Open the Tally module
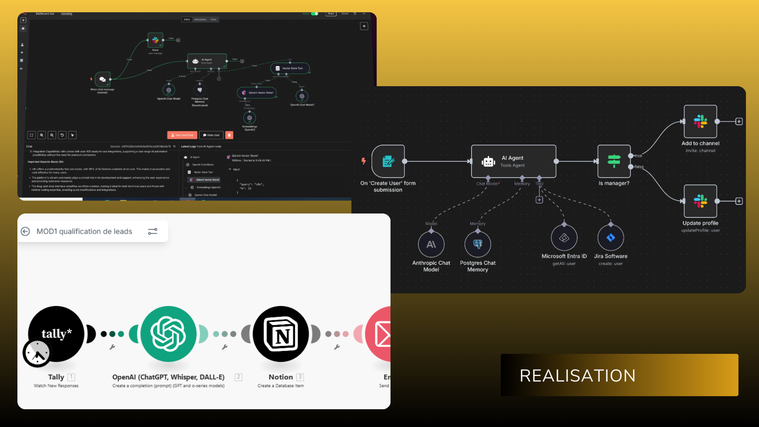Image resolution: width=759 pixels, height=427 pixels. (56, 334)
